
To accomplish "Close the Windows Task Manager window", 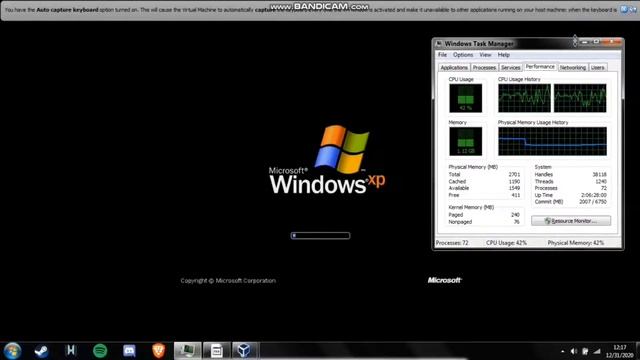I will (612, 42).
